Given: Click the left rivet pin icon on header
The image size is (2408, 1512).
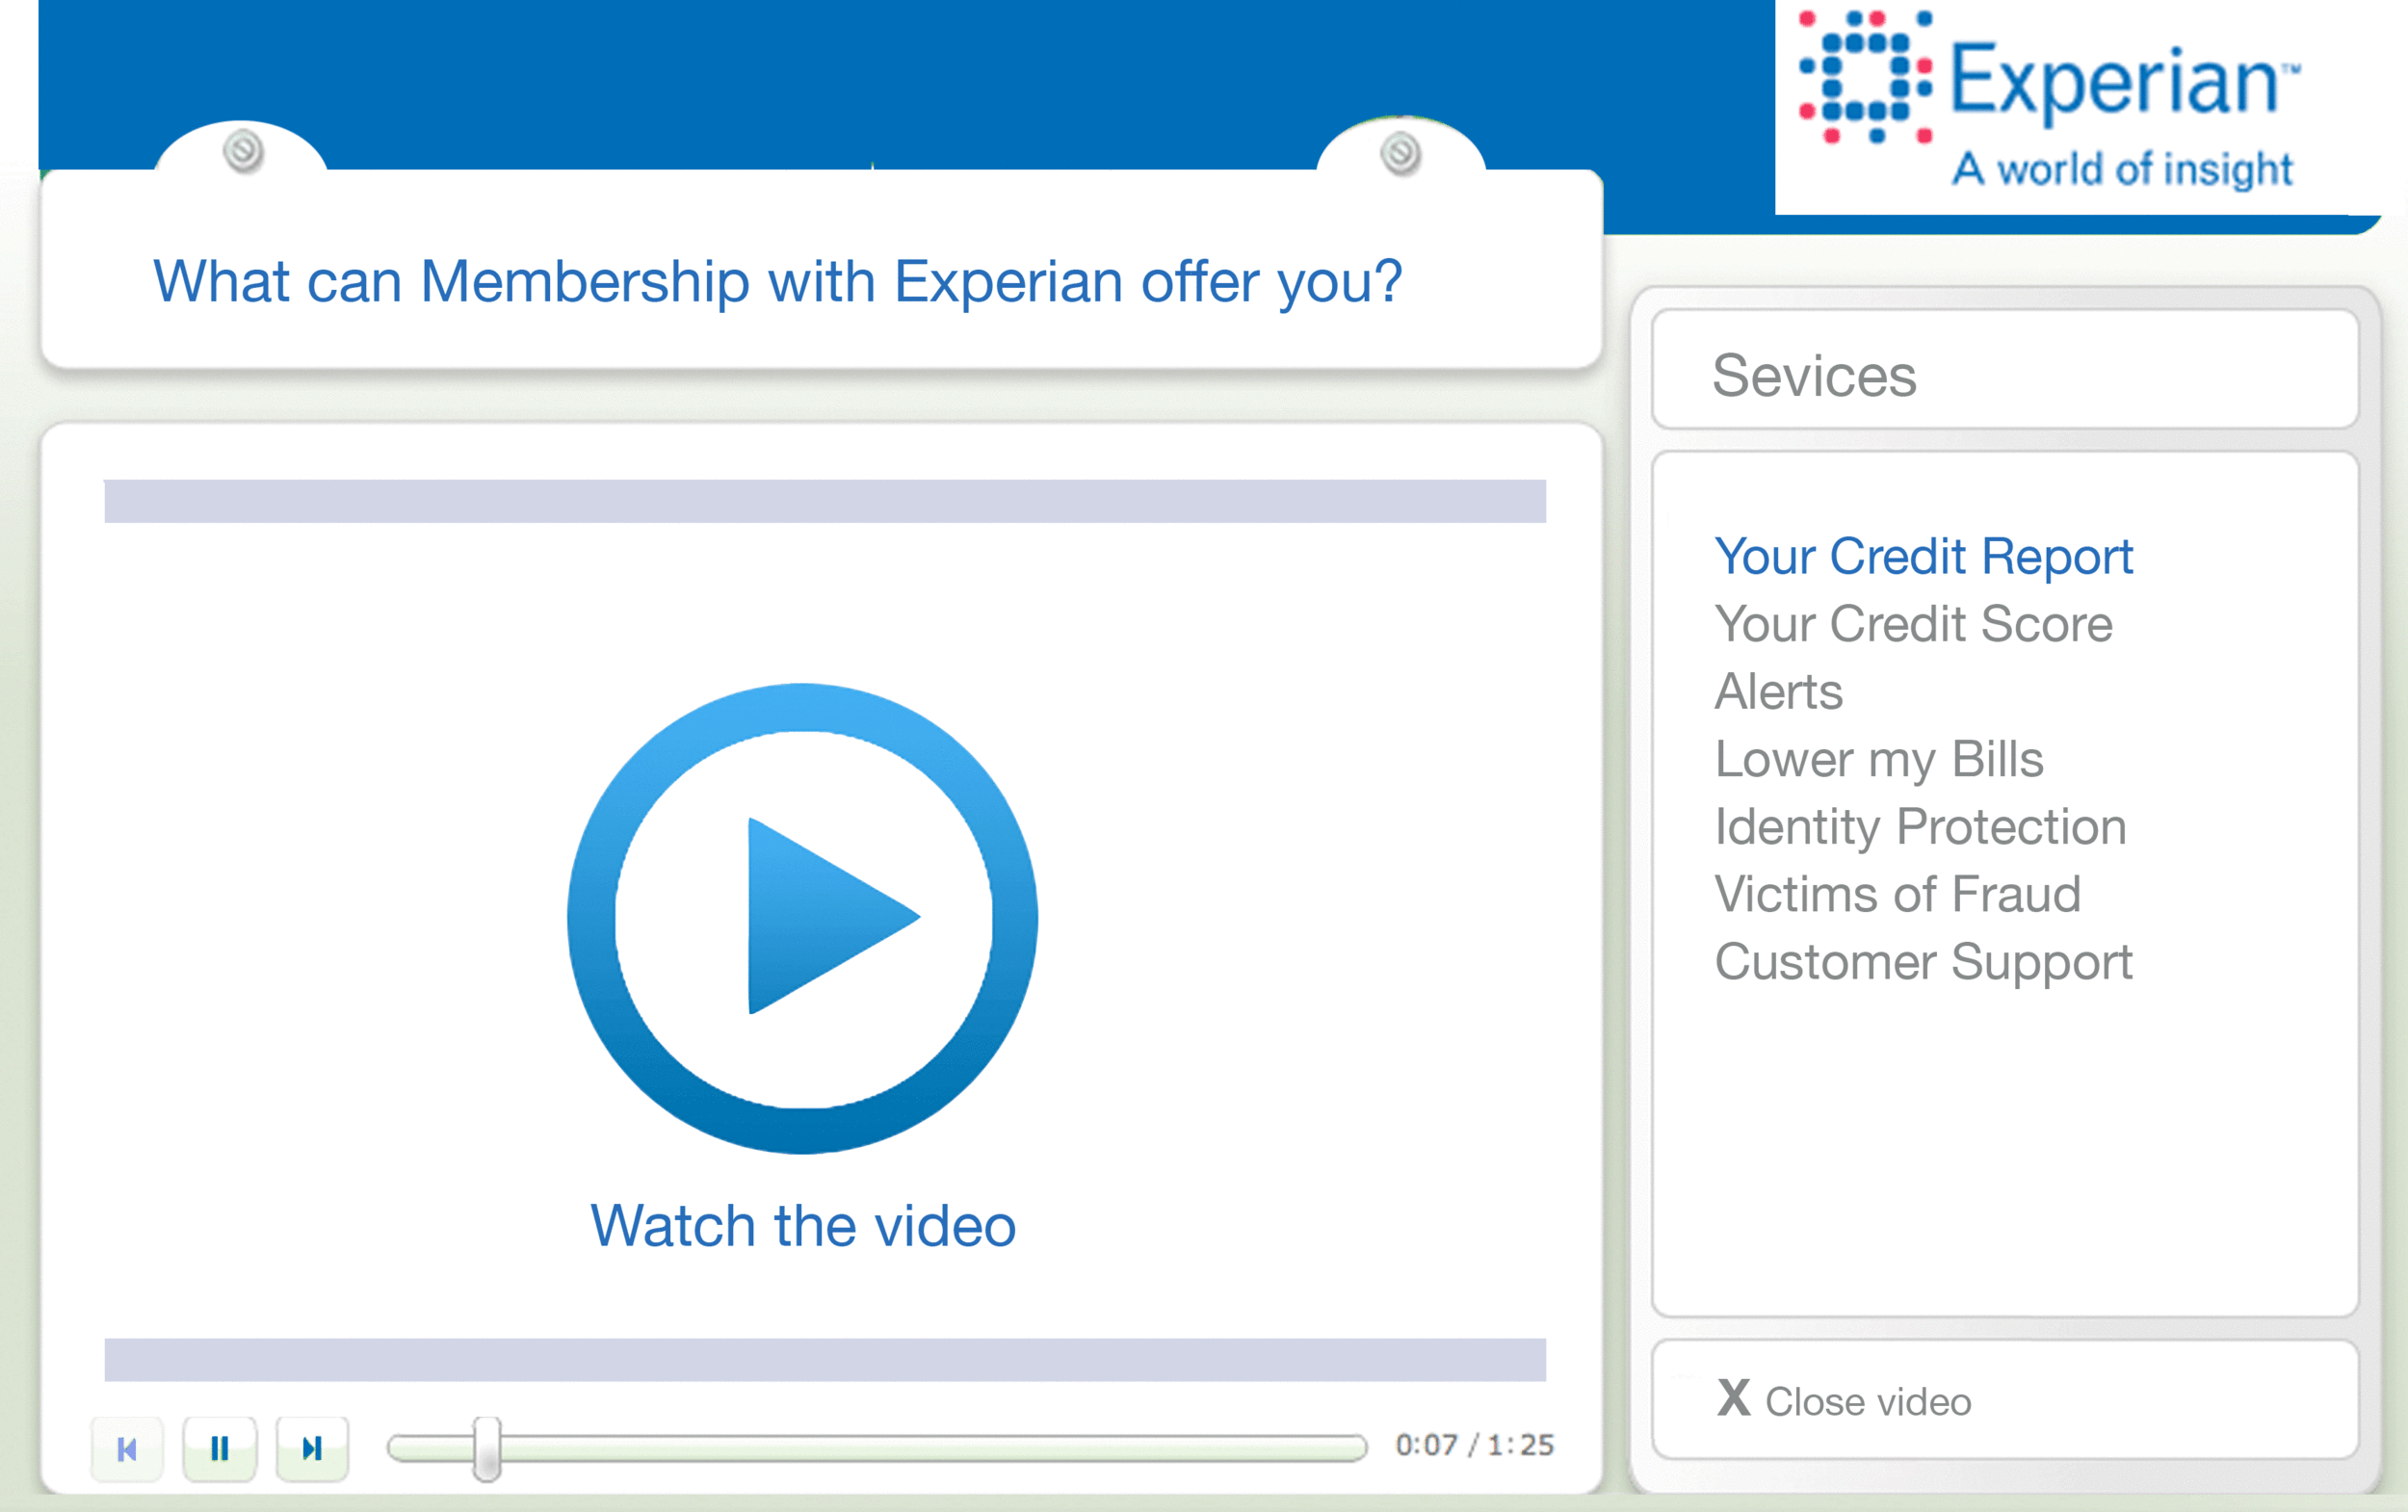Looking at the screenshot, I should click(x=243, y=152).
